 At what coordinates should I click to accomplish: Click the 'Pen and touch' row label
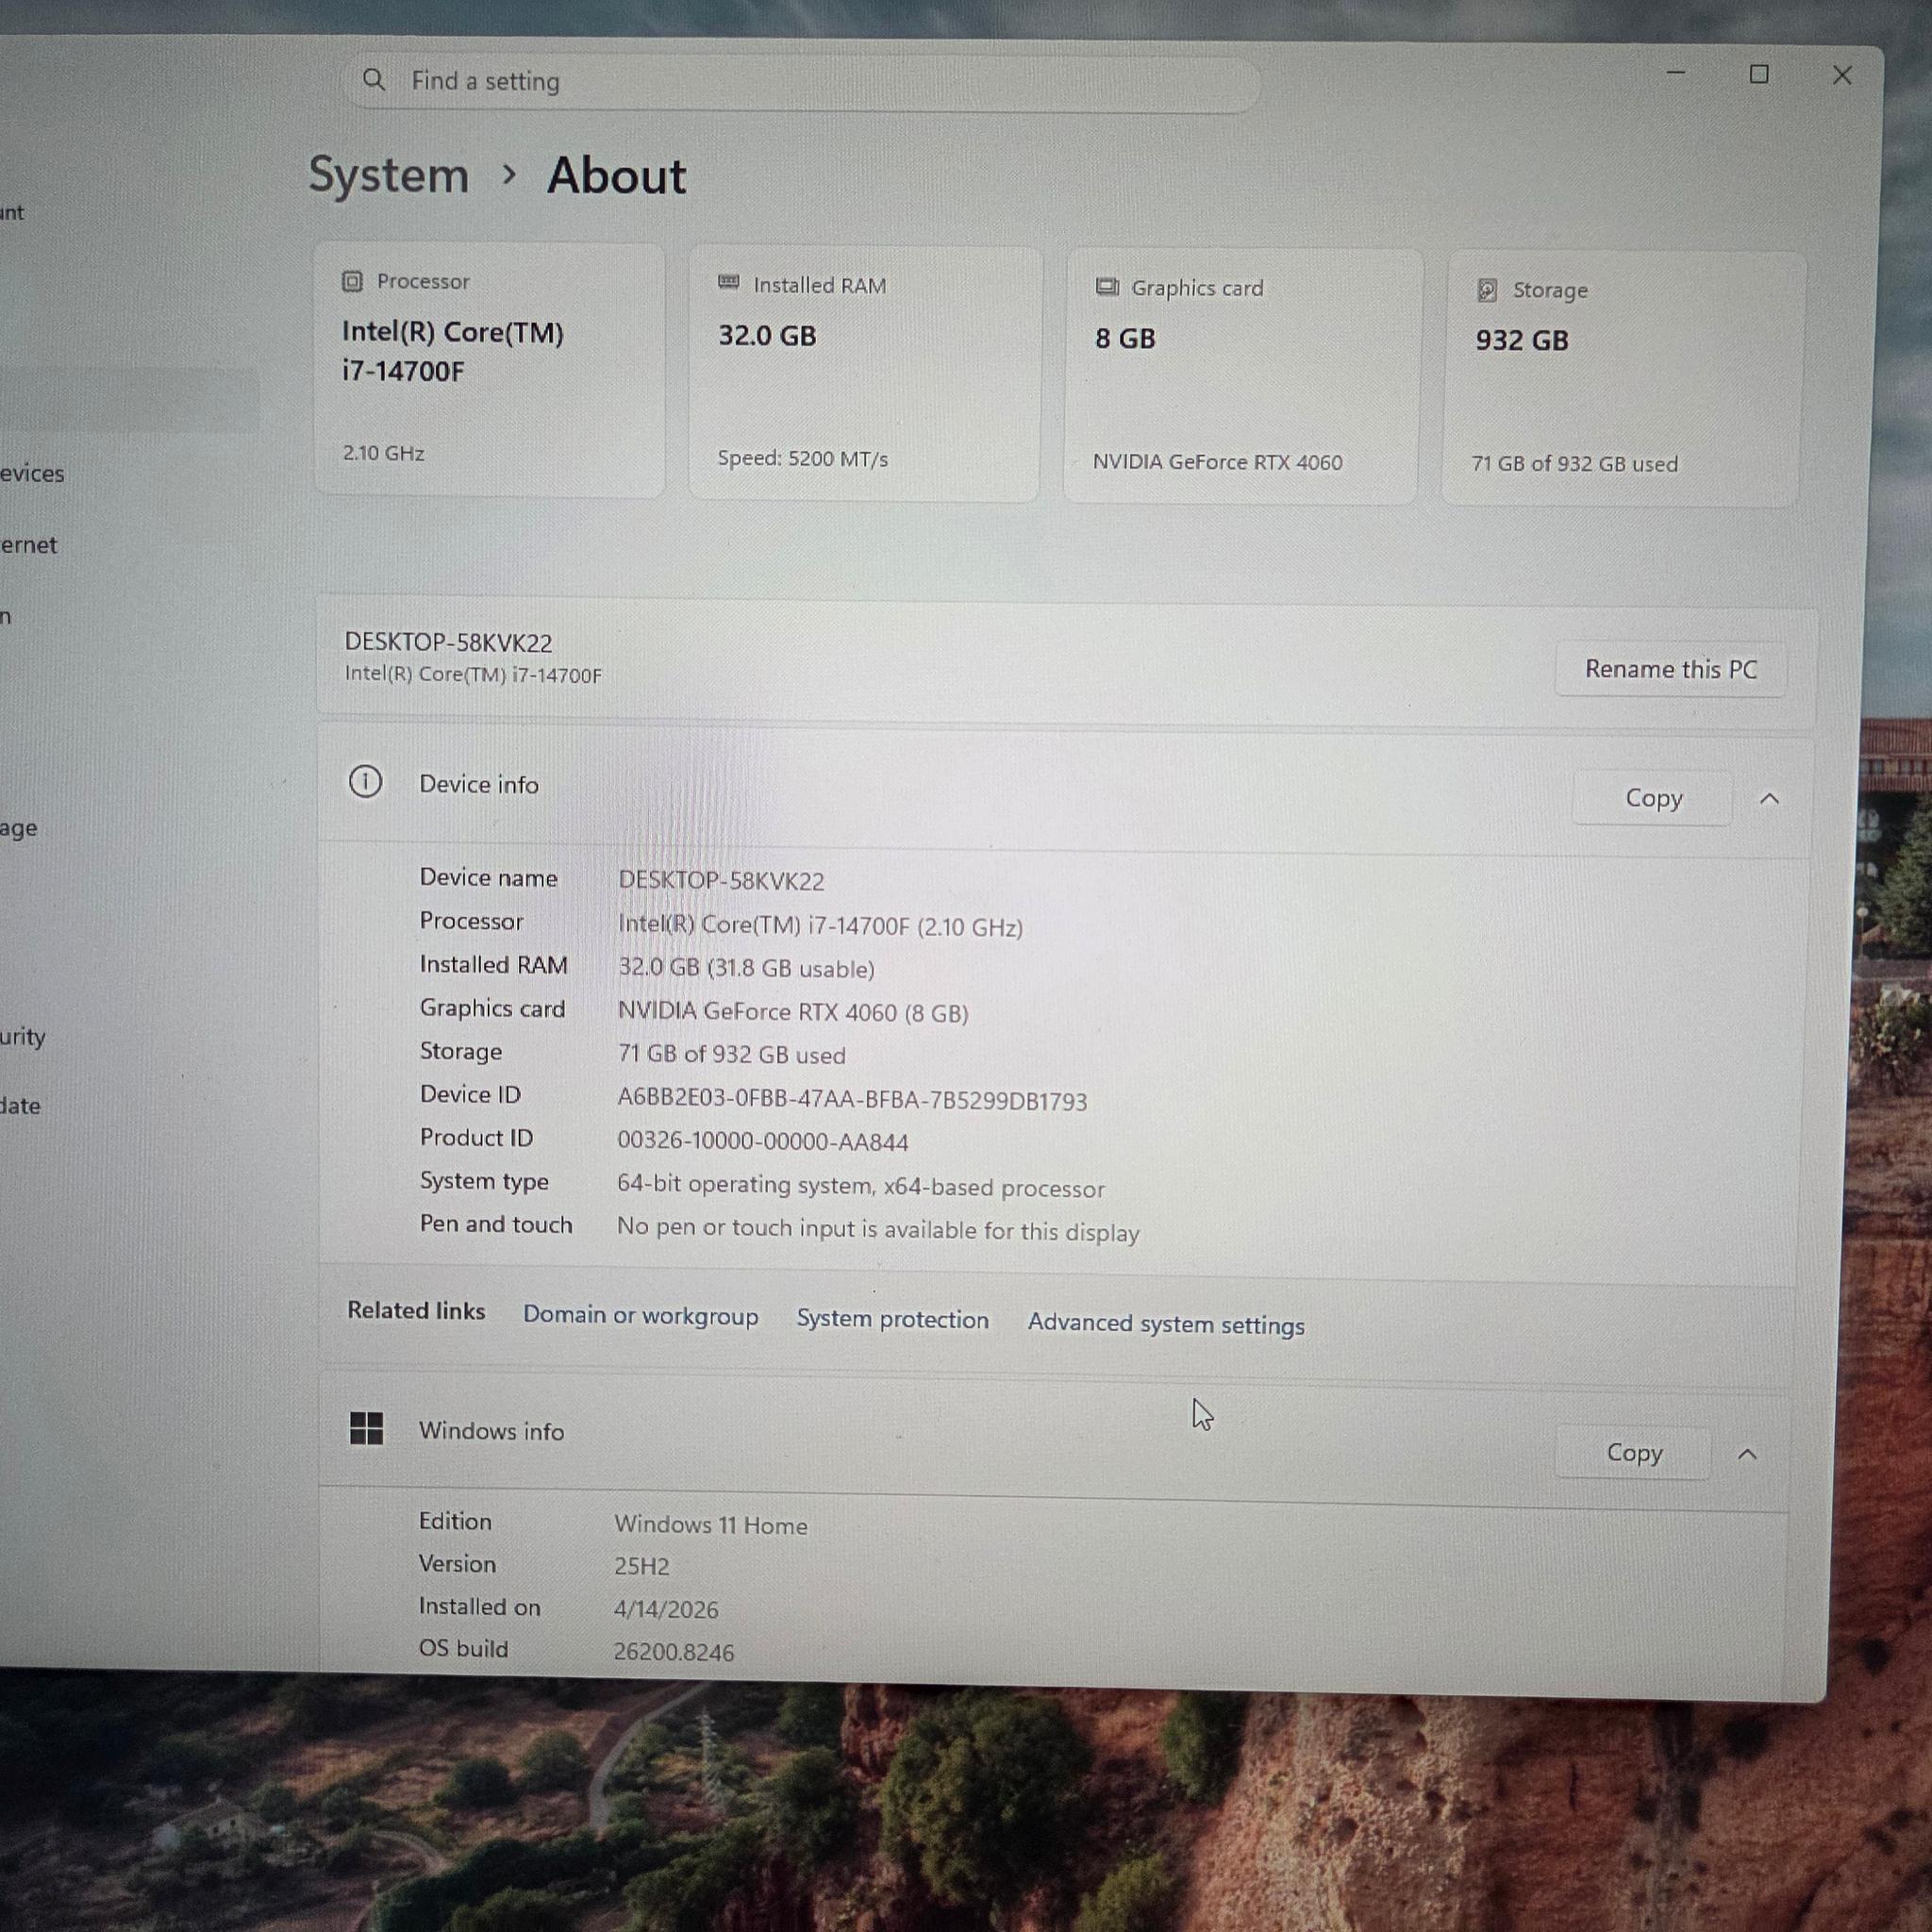[x=496, y=1224]
